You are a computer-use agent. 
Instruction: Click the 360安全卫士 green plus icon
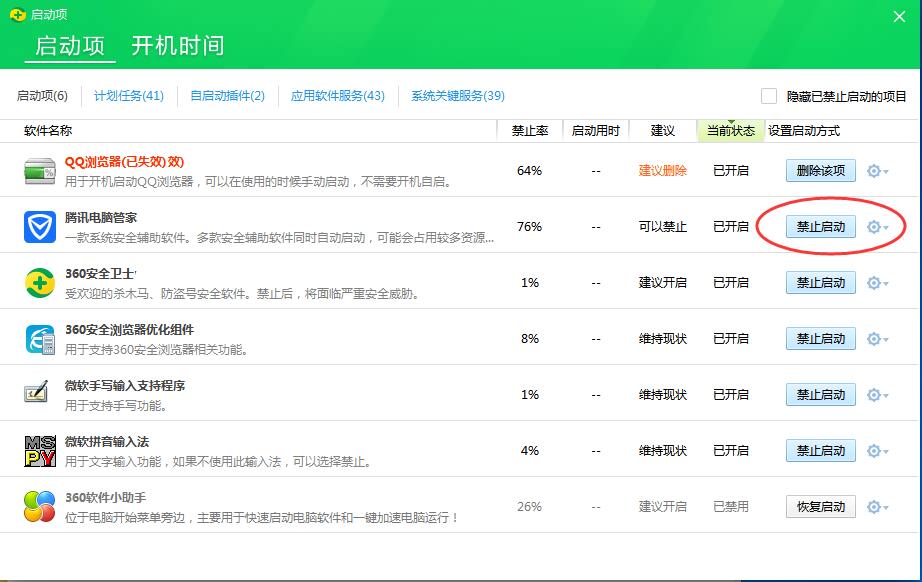point(40,283)
